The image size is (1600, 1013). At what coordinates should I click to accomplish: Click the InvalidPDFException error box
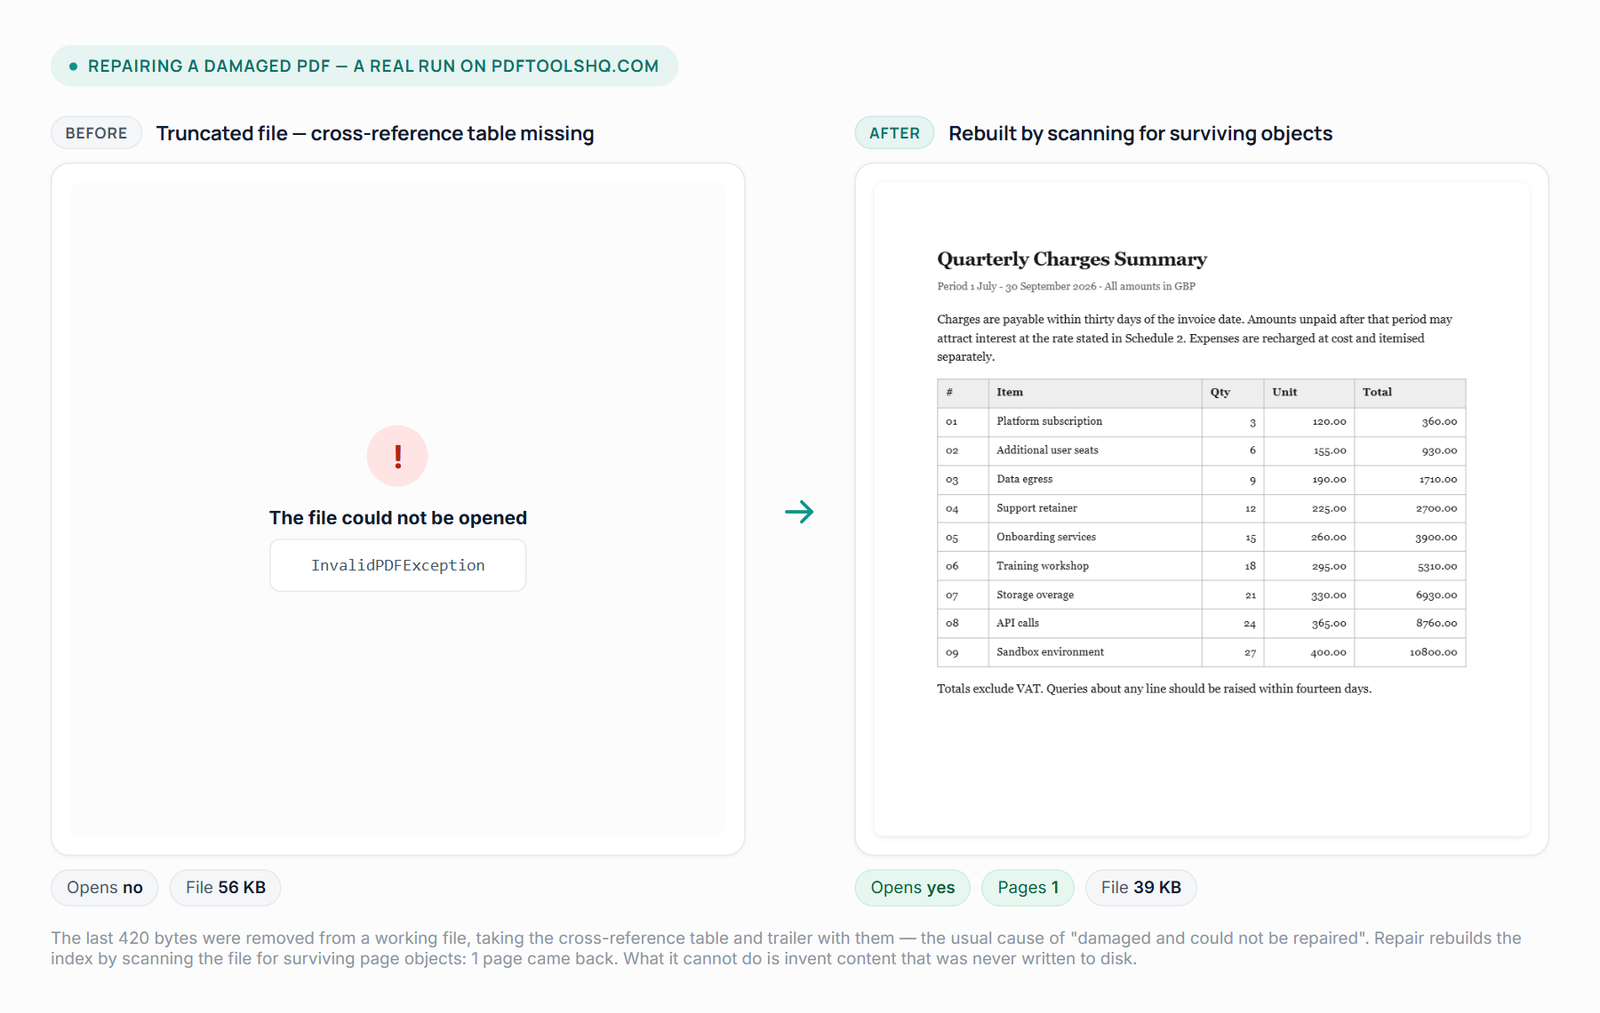tap(397, 565)
